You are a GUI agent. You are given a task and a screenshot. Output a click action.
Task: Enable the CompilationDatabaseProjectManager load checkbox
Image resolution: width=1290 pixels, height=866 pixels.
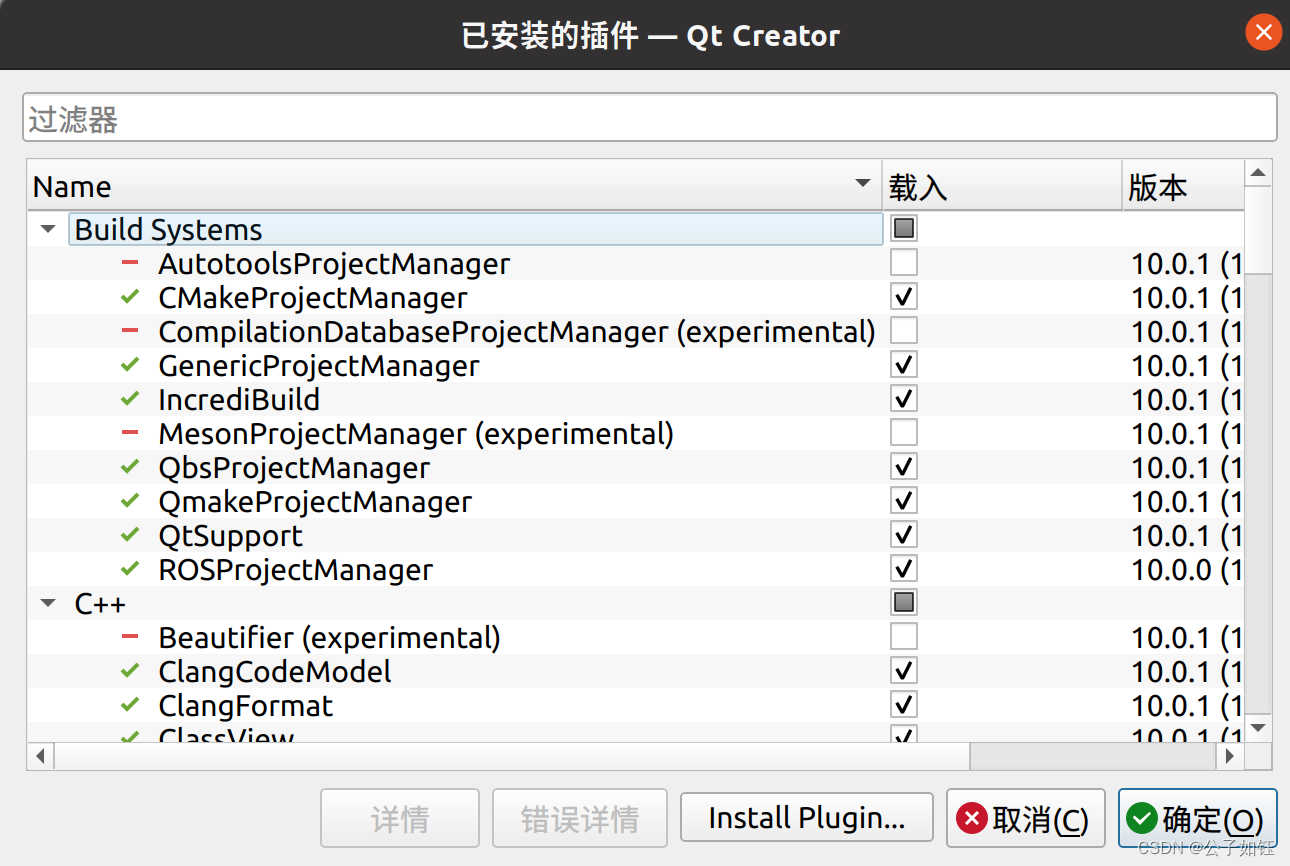(904, 331)
